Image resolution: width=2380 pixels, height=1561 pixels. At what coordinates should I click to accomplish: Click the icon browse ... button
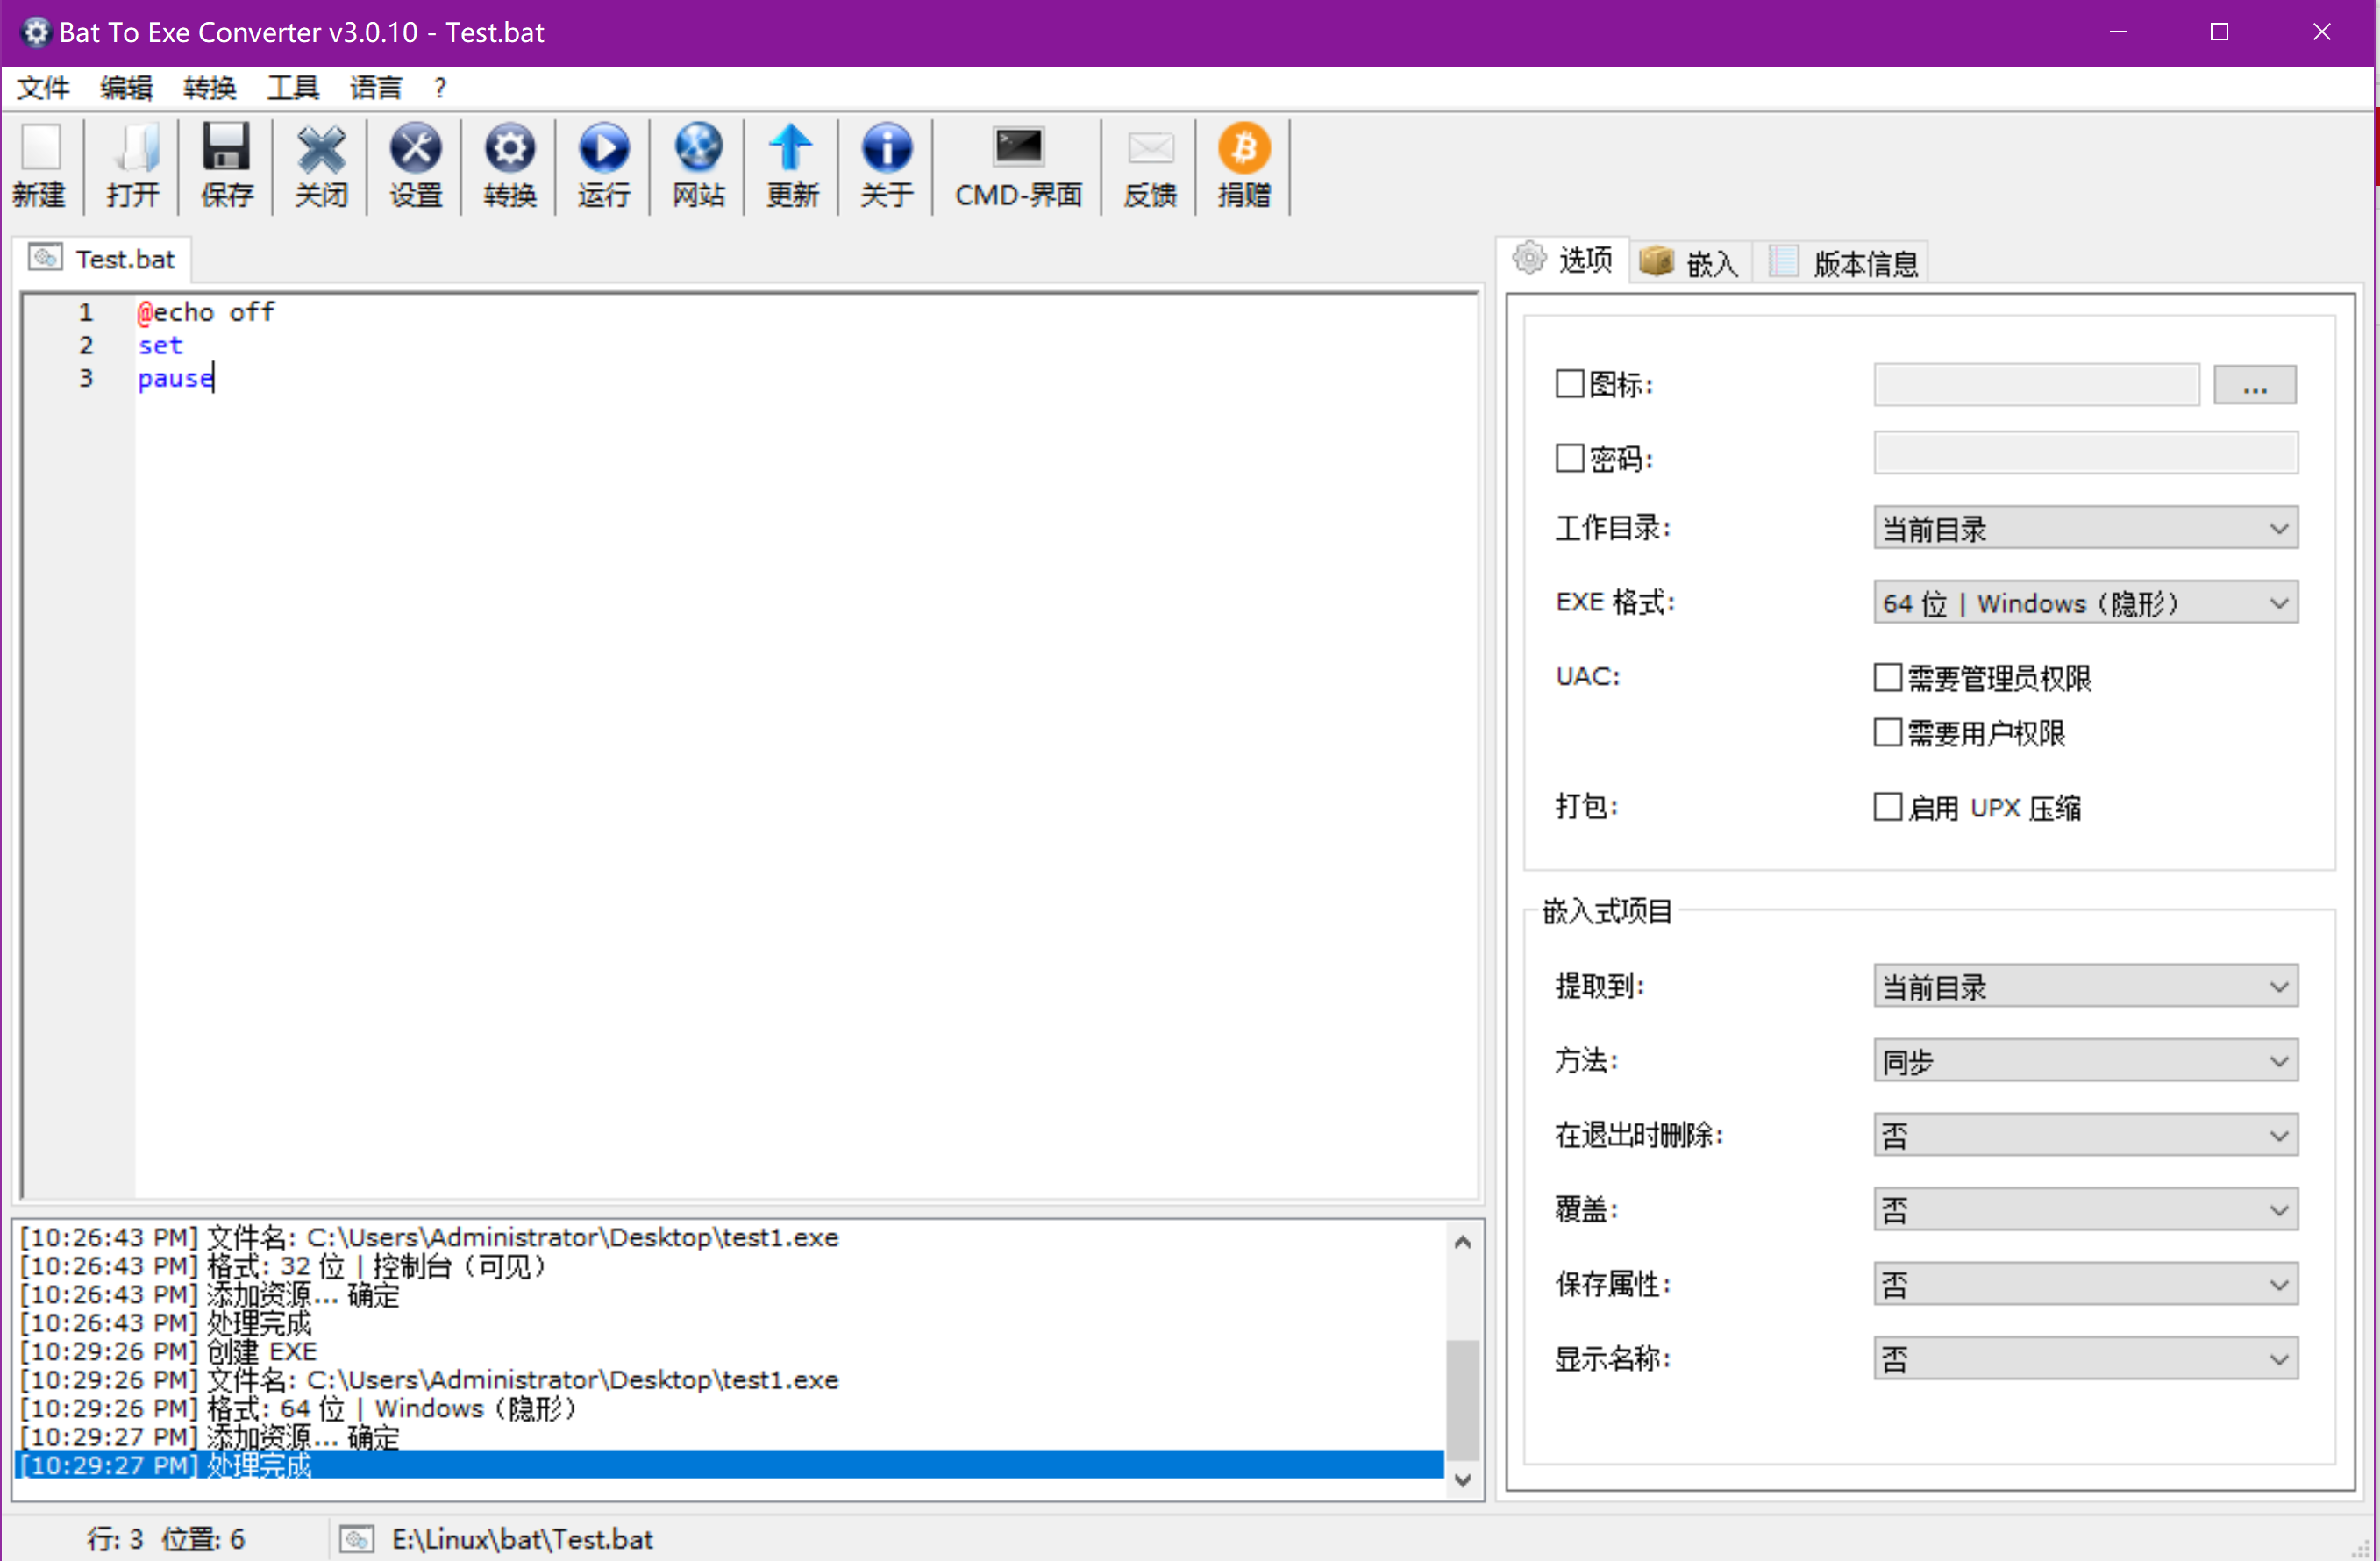pyautogui.click(x=2255, y=384)
